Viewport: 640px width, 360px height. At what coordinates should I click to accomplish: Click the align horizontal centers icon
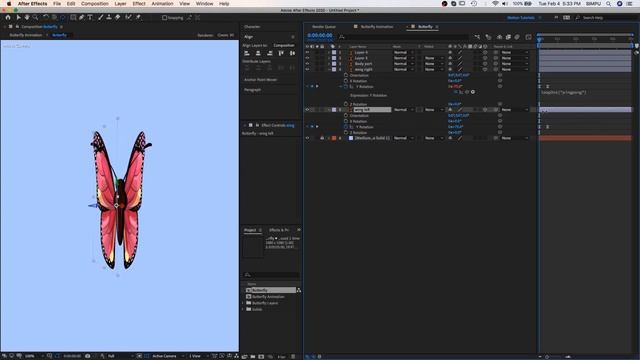pyautogui.click(x=258, y=53)
